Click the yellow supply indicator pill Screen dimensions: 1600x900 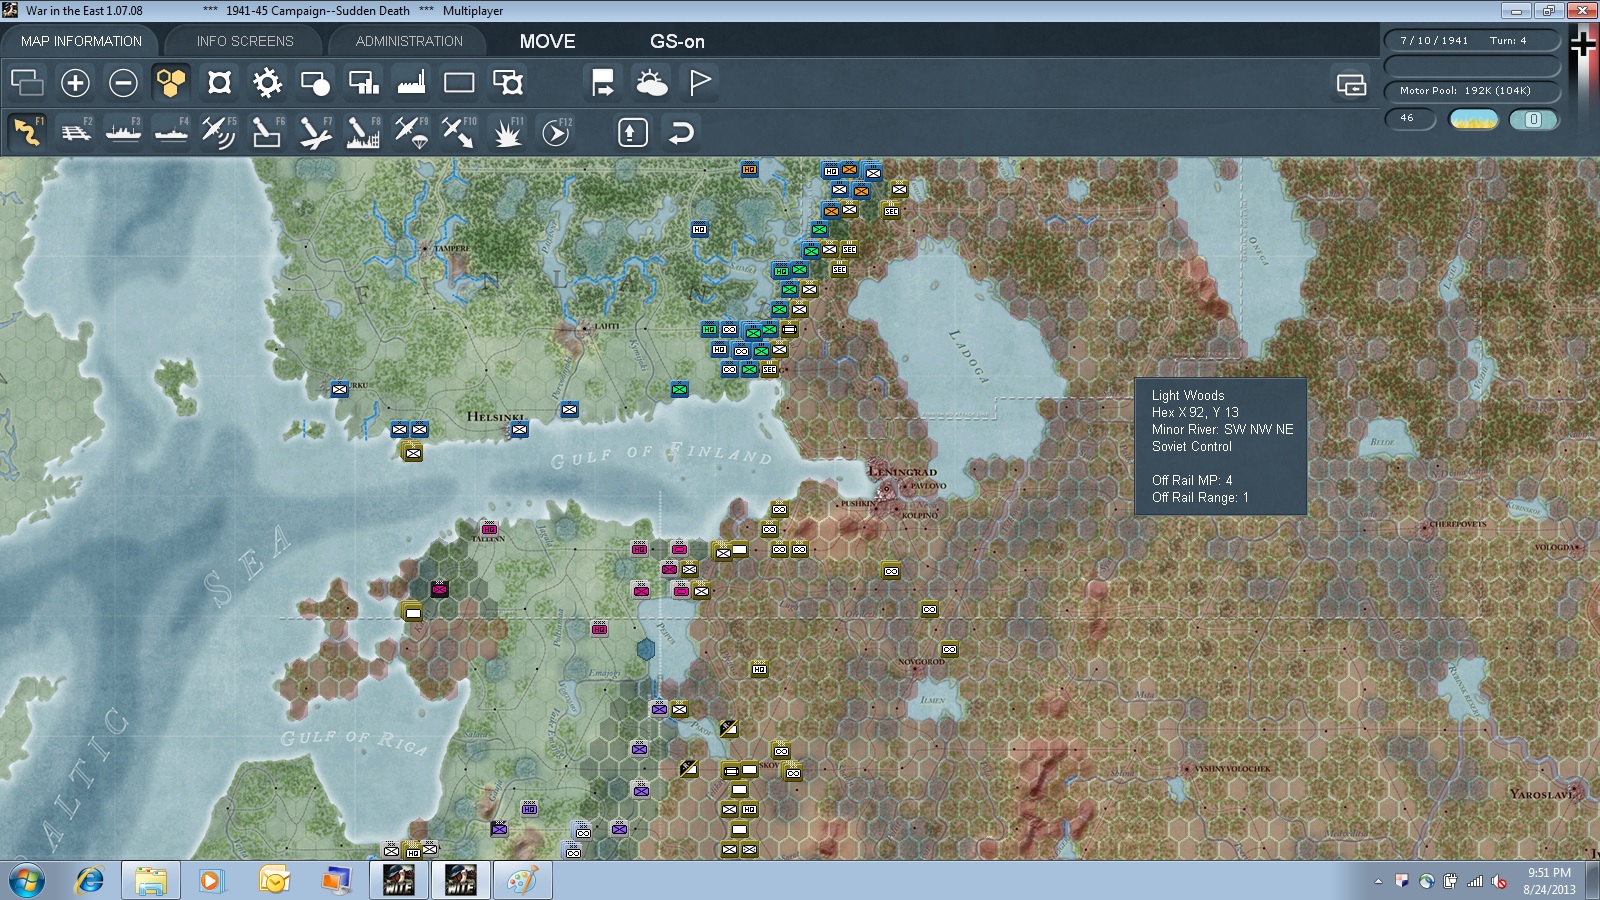tap(1473, 119)
